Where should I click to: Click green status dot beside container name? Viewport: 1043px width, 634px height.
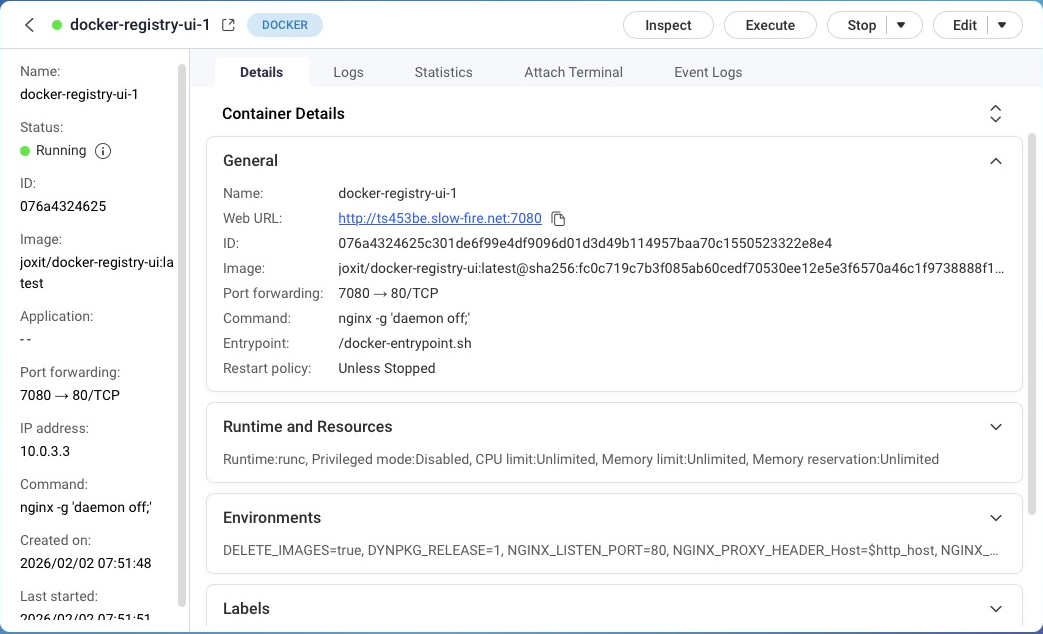pyautogui.click(x=57, y=25)
